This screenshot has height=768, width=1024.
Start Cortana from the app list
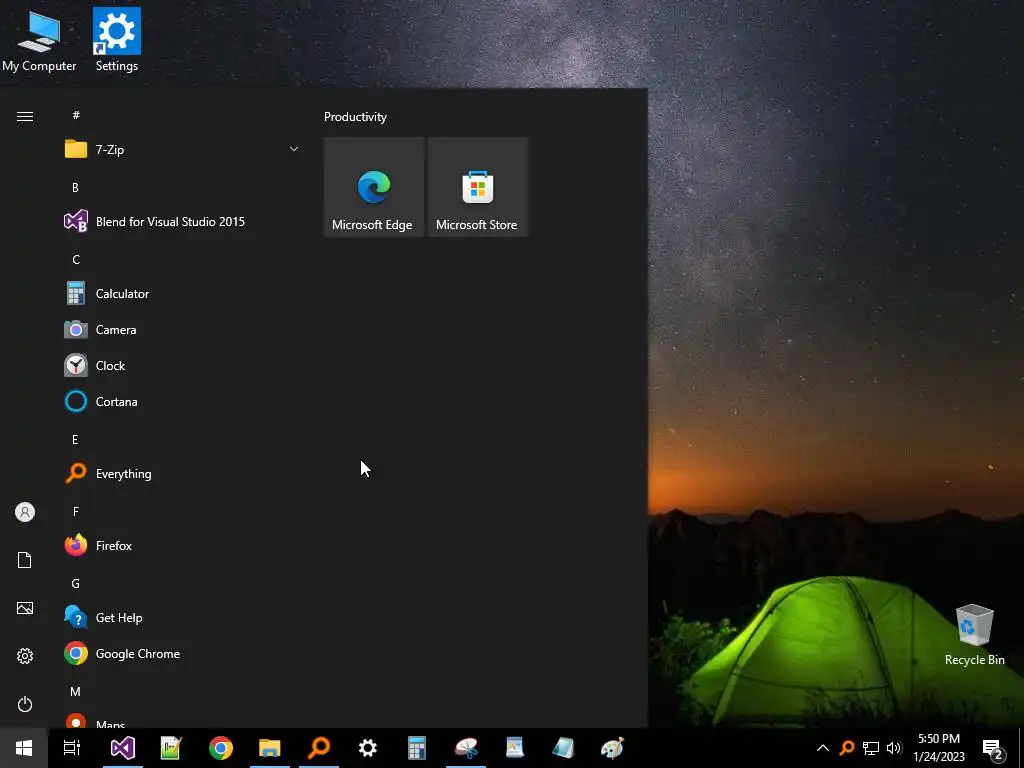click(x=183, y=402)
